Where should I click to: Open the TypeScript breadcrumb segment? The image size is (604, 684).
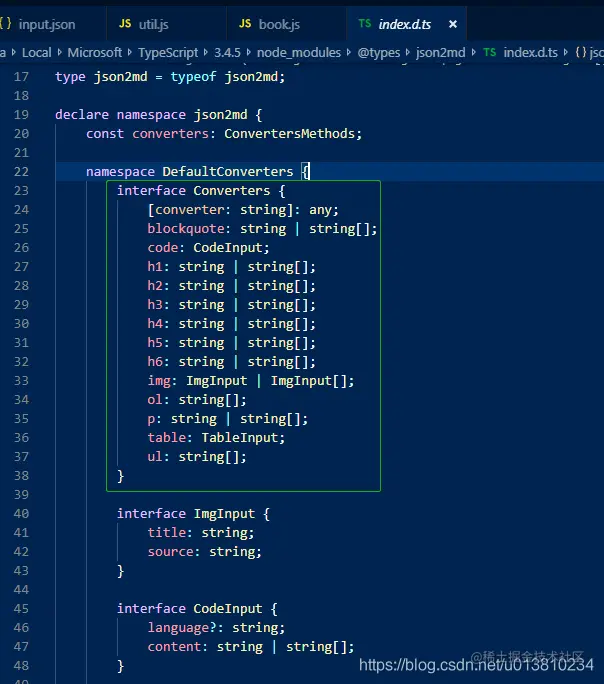point(168,53)
